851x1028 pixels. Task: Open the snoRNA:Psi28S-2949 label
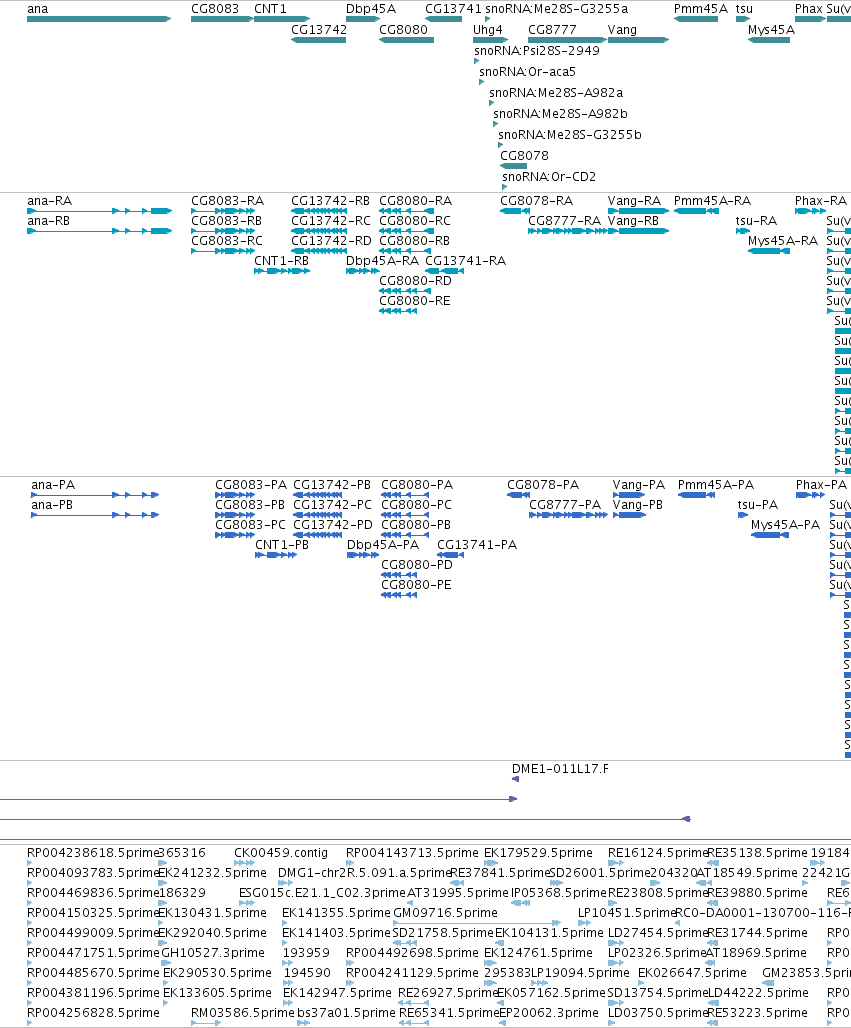click(x=536, y=51)
